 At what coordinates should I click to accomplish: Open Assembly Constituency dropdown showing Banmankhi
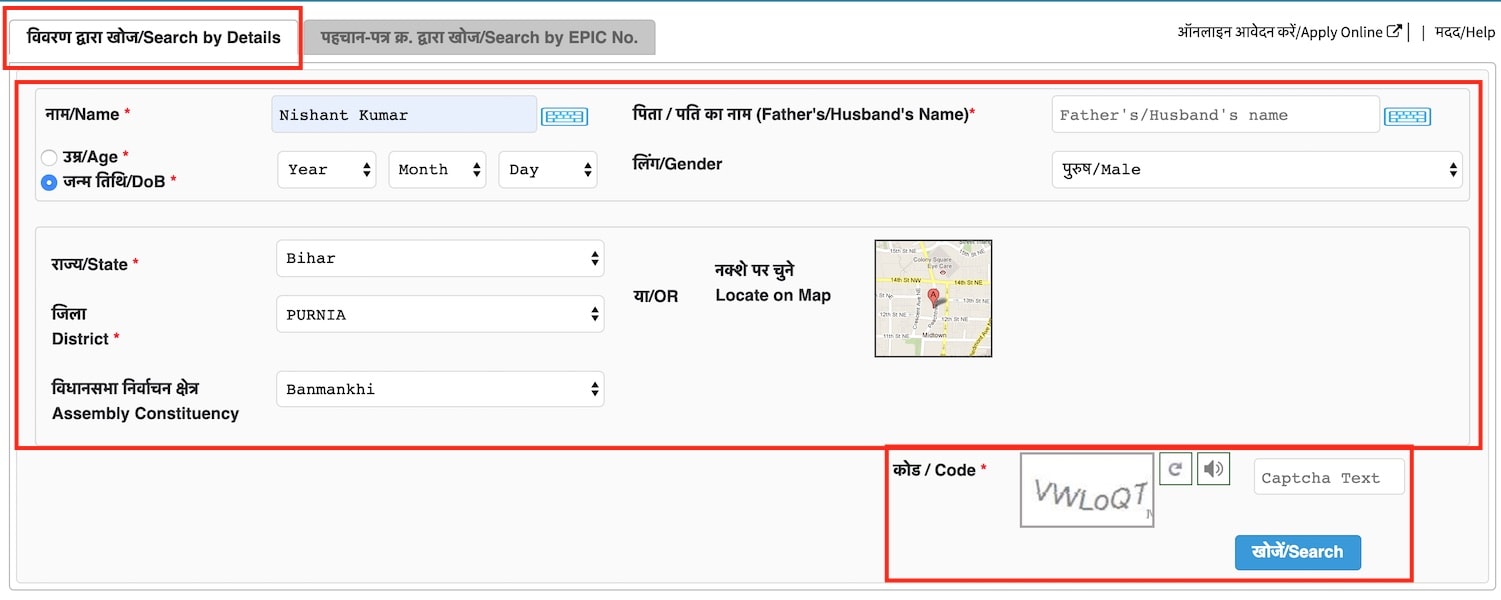pos(439,390)
